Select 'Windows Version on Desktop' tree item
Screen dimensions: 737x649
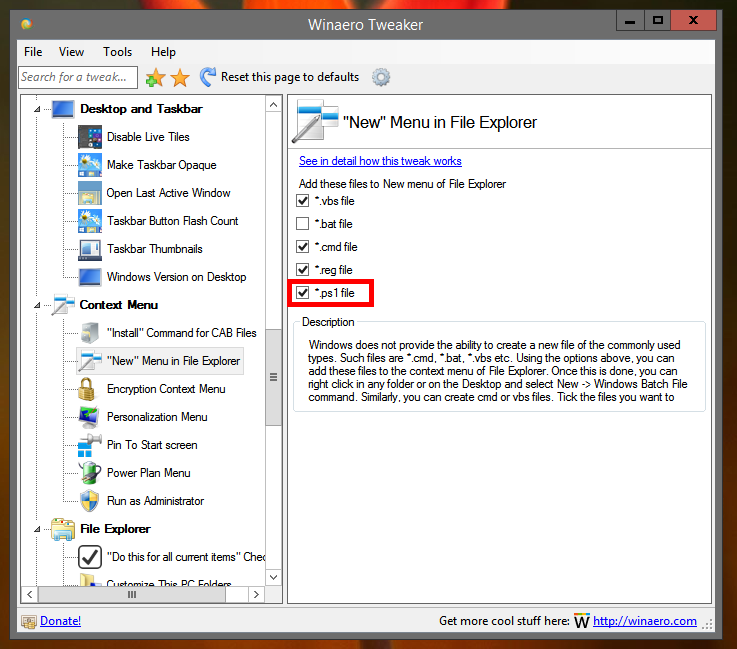[176, 277]
